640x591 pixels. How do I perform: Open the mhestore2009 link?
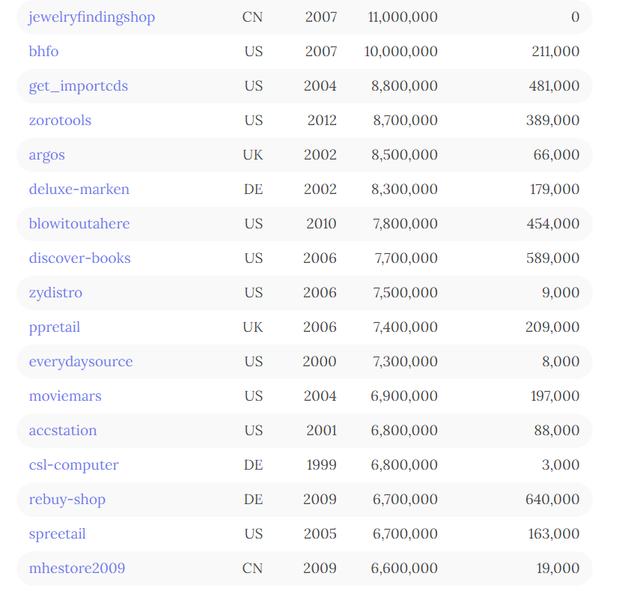(77, 569)
